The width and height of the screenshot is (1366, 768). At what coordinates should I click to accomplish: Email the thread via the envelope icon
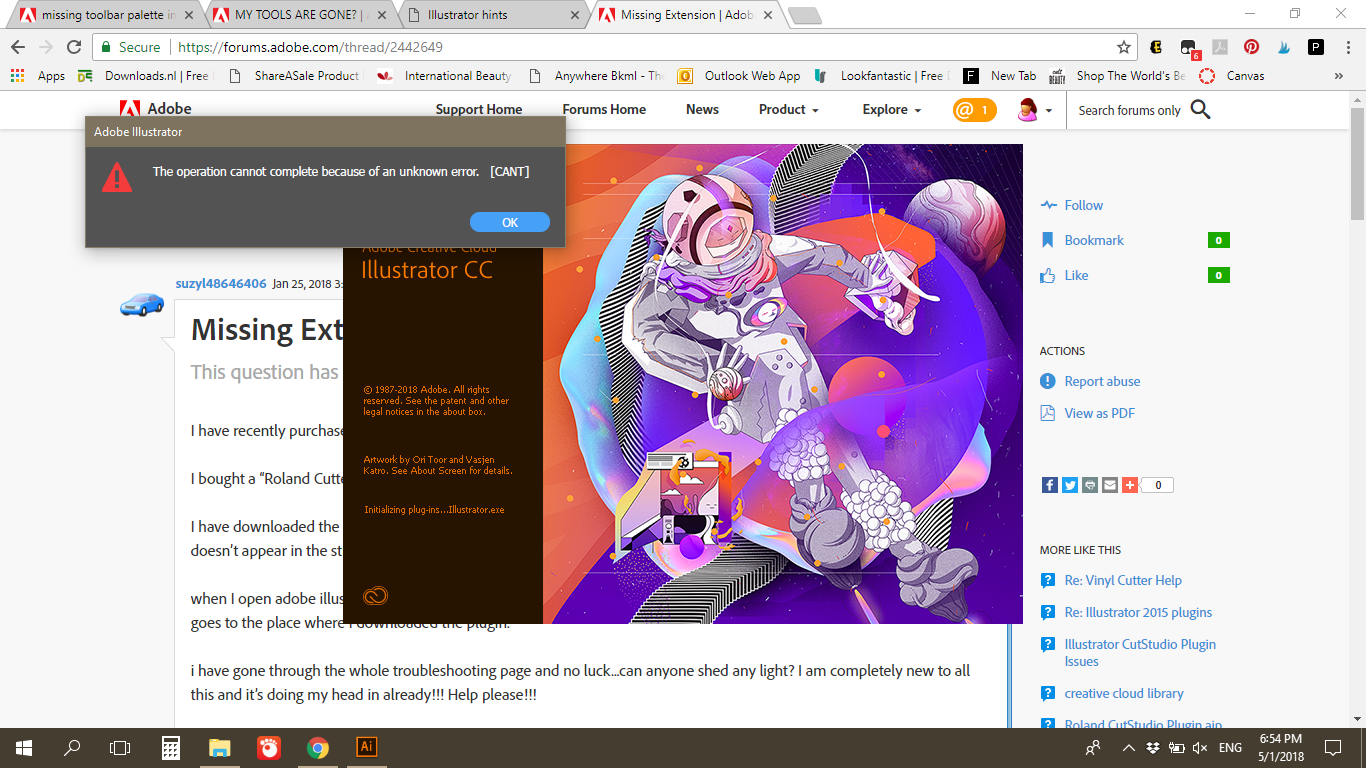click(x=1109, y=485)
